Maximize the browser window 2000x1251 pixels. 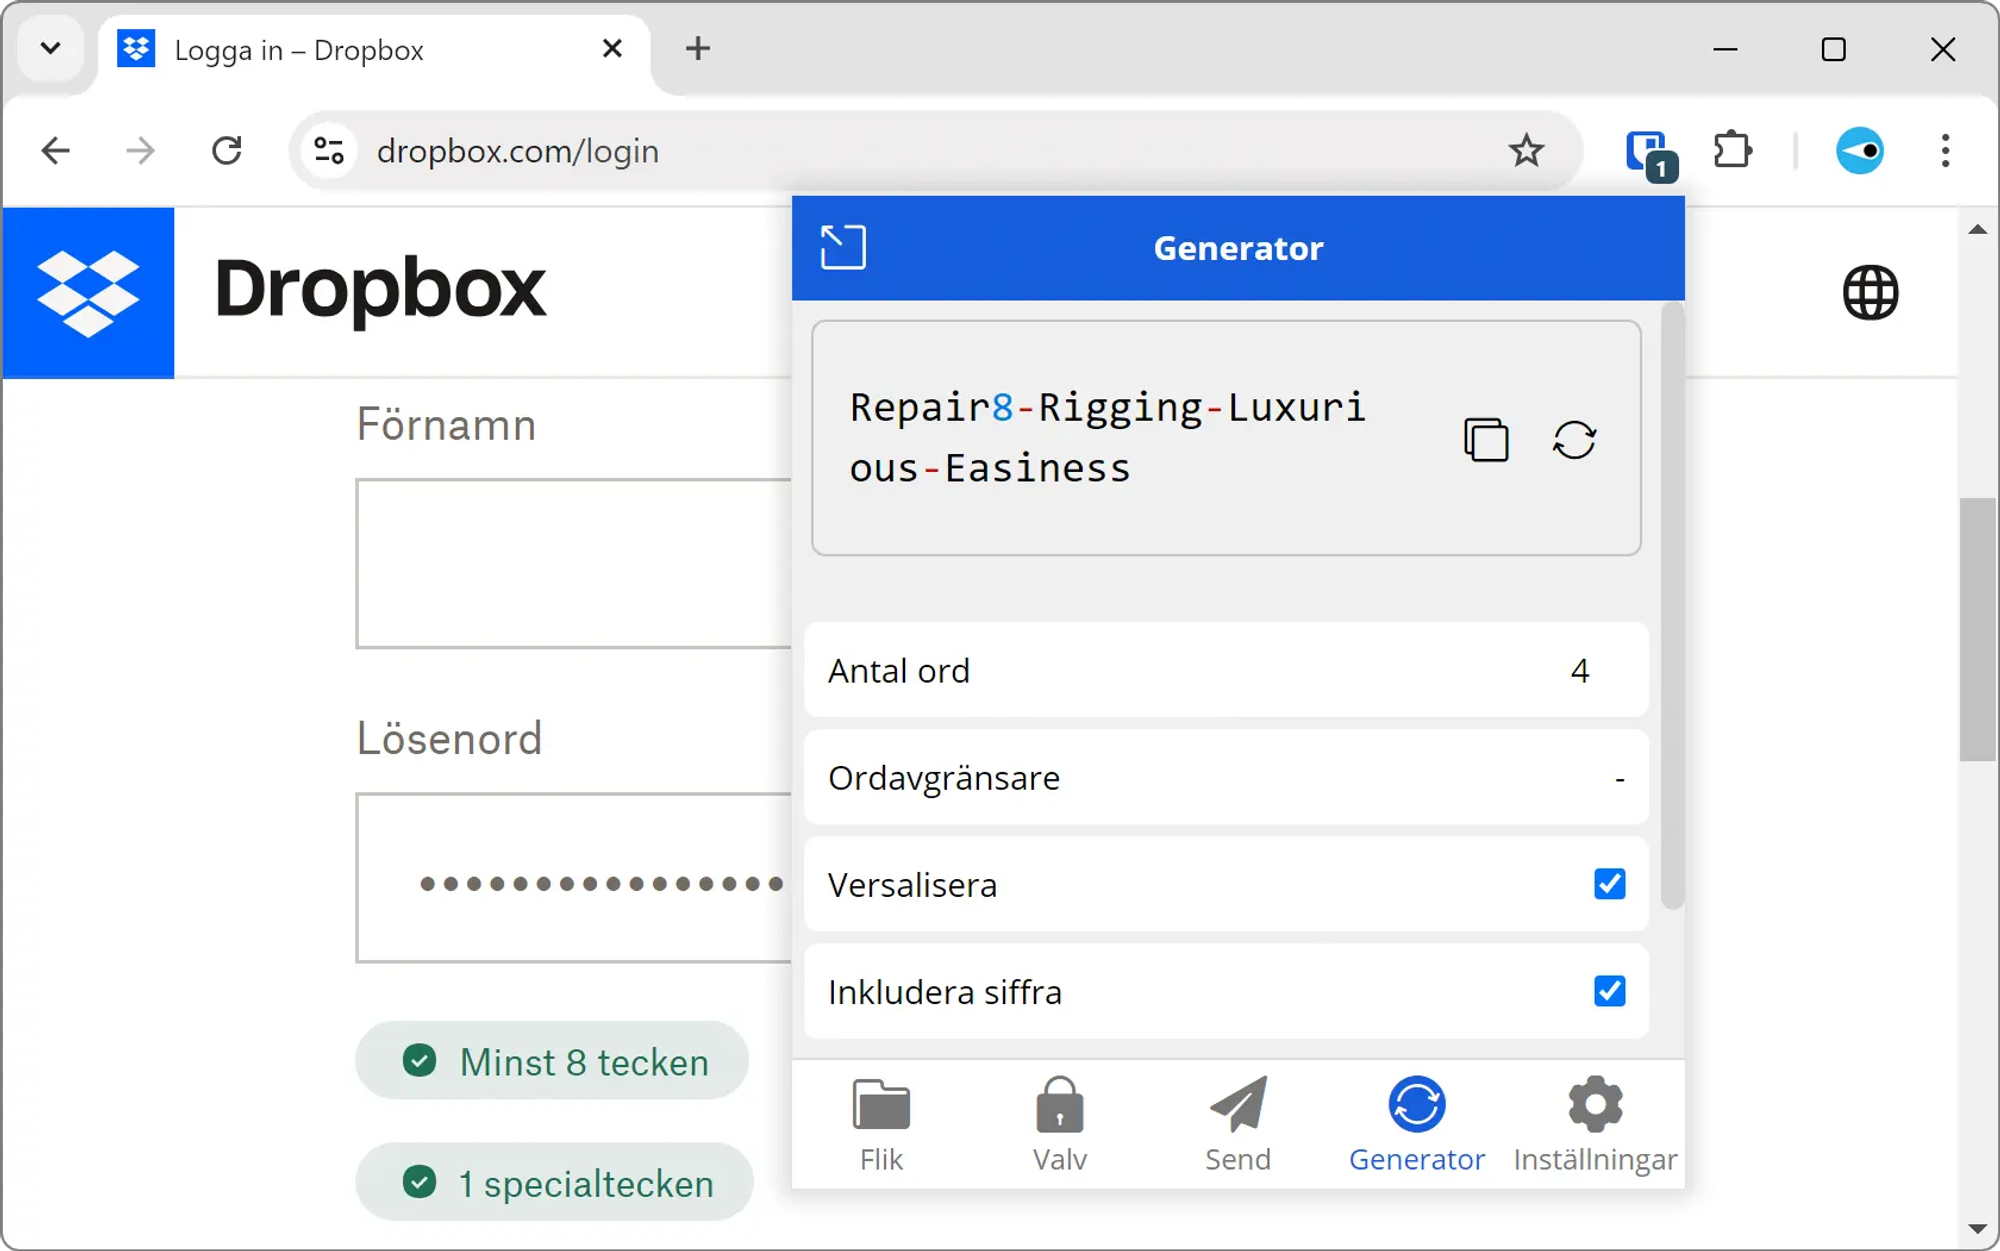pos(1833,49)
